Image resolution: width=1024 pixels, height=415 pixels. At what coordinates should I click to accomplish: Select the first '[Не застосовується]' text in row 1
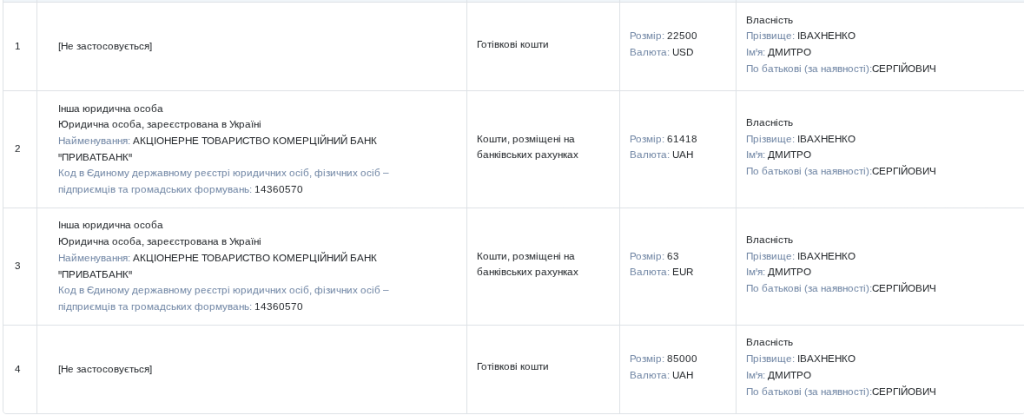pyautogui.click(x=105, y=46)
